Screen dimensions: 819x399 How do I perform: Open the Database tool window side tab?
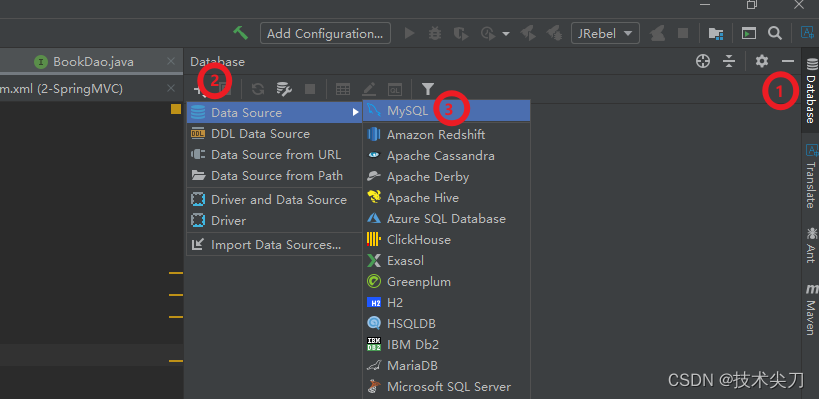811,90
